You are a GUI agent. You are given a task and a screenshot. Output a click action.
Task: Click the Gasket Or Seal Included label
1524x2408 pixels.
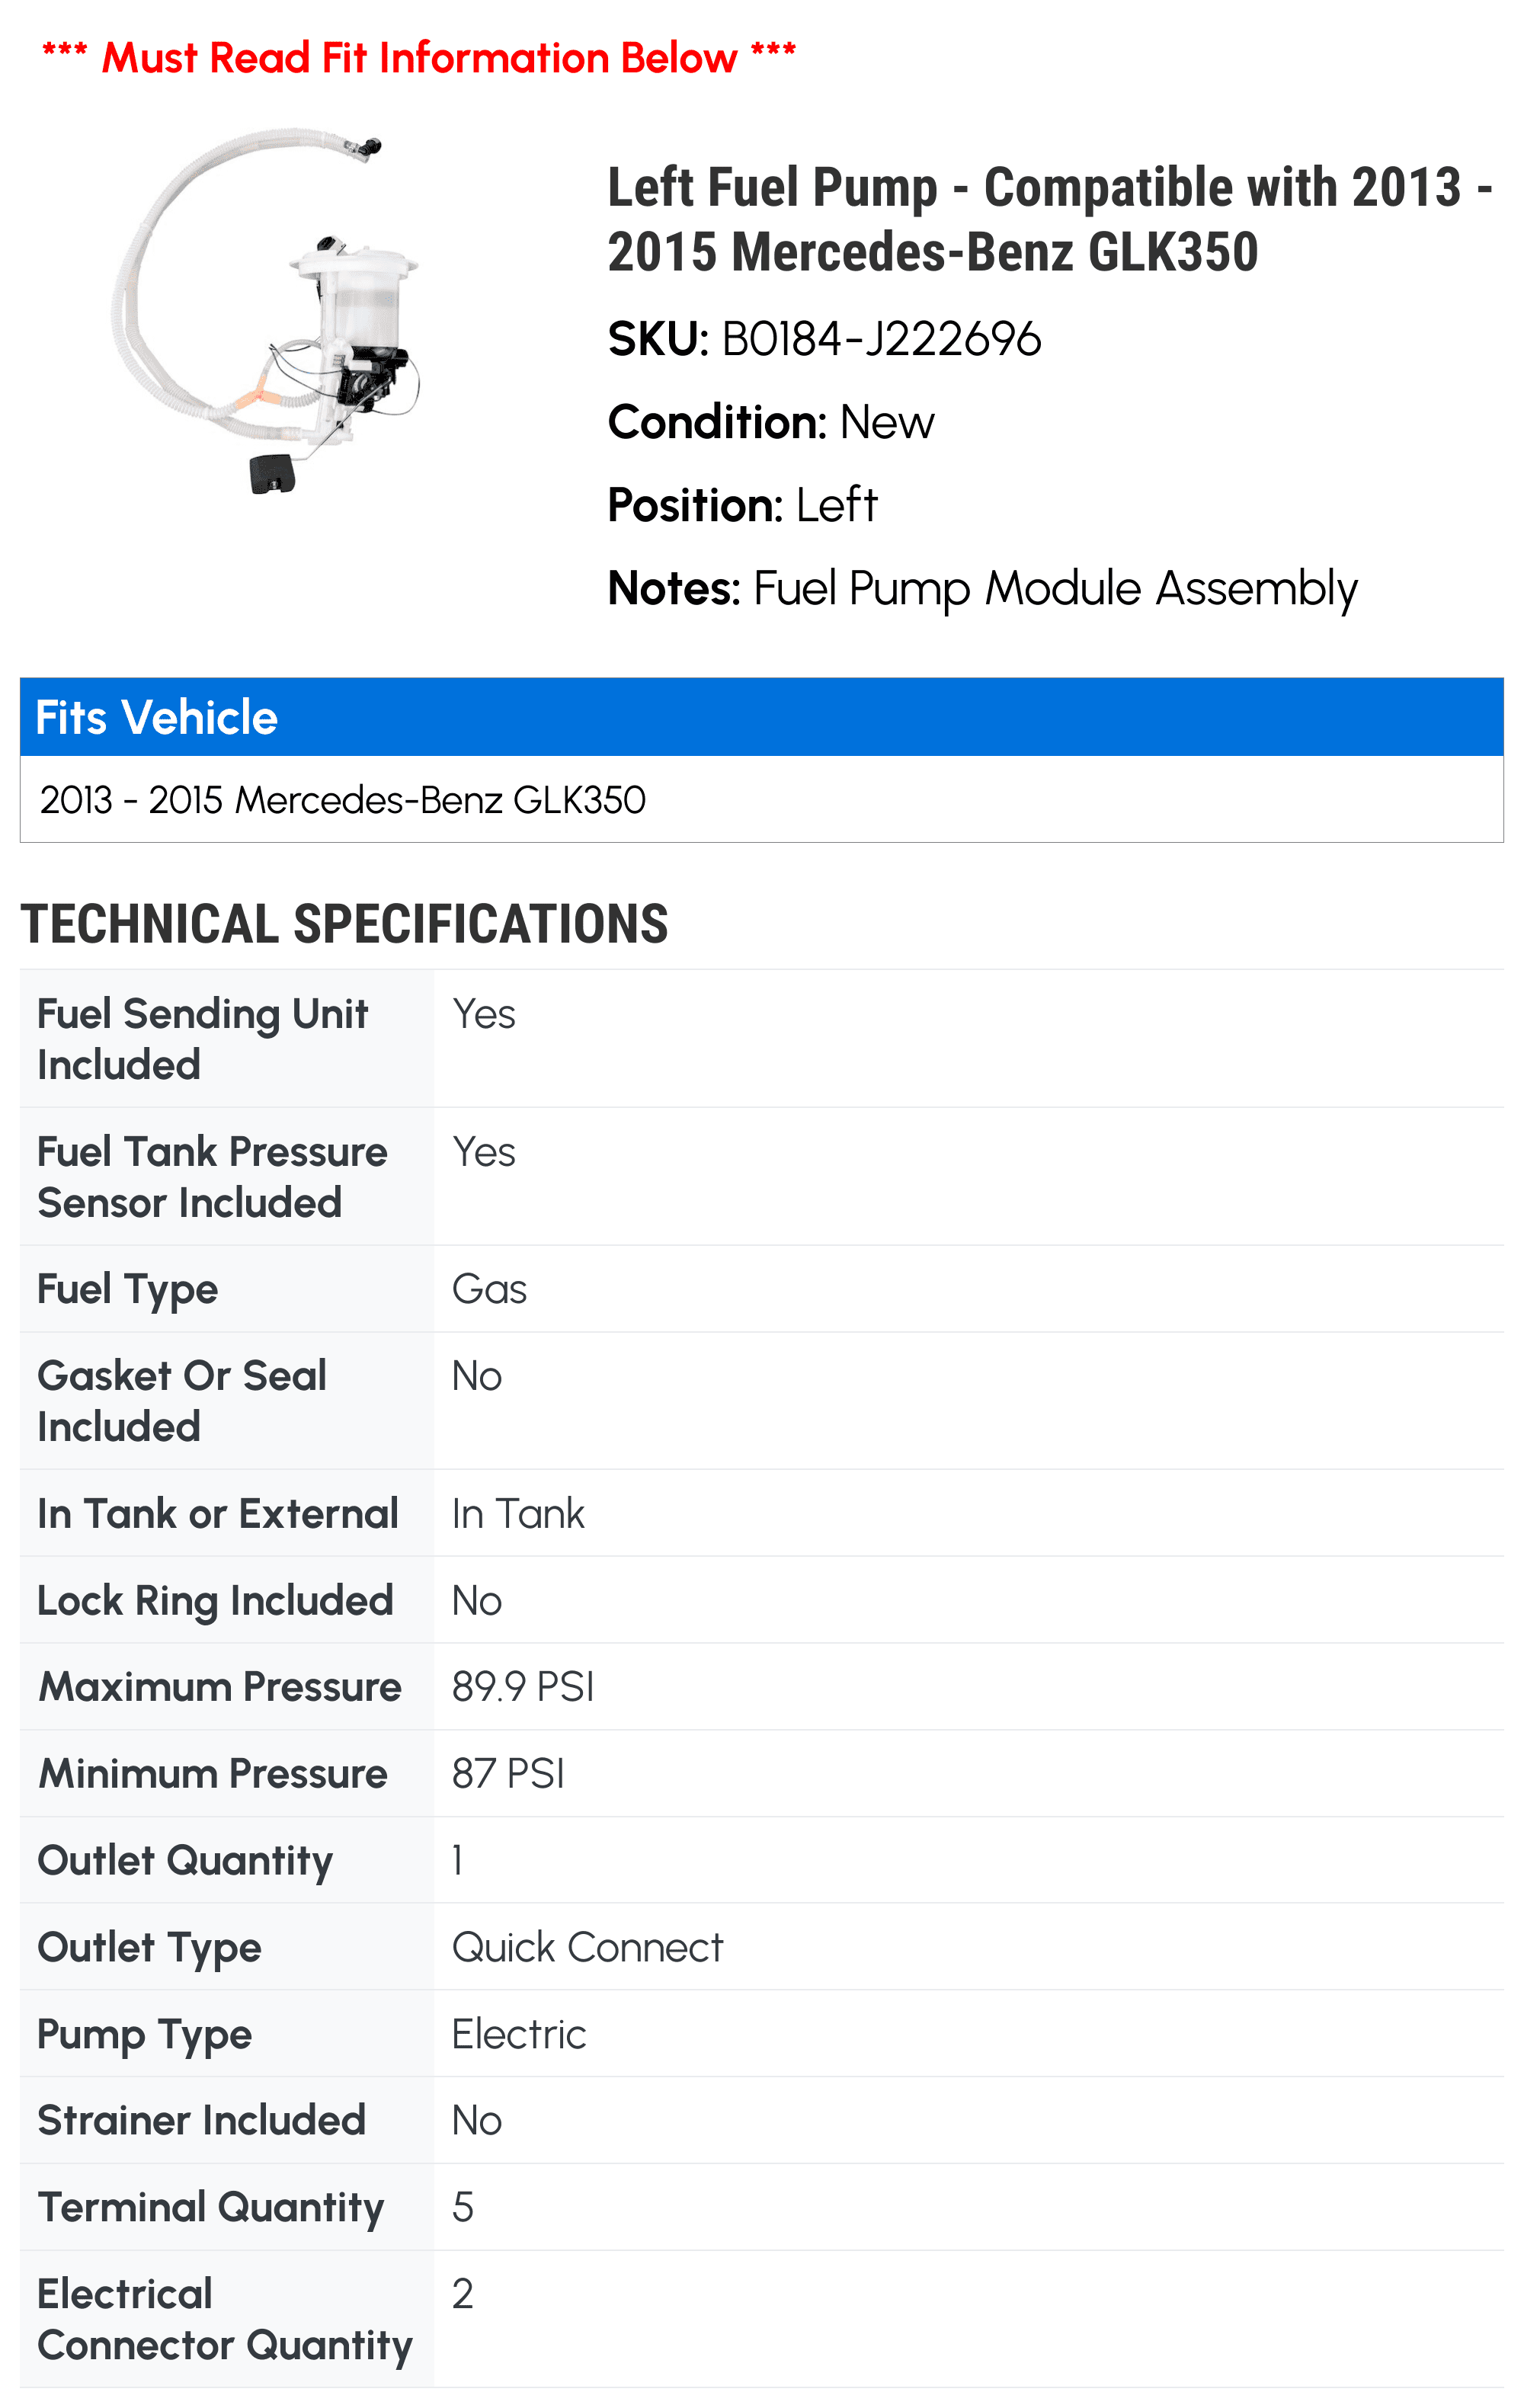[x=182, y=1400]
